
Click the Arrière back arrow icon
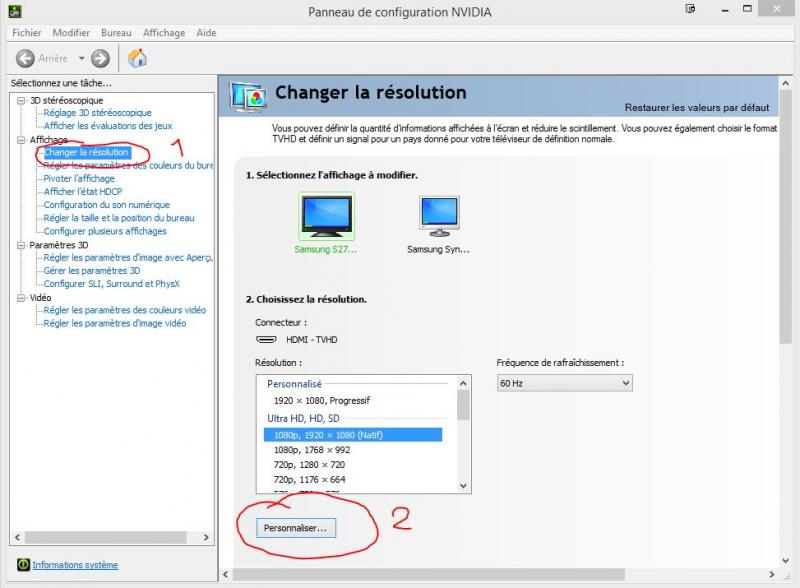click(25, 59)
